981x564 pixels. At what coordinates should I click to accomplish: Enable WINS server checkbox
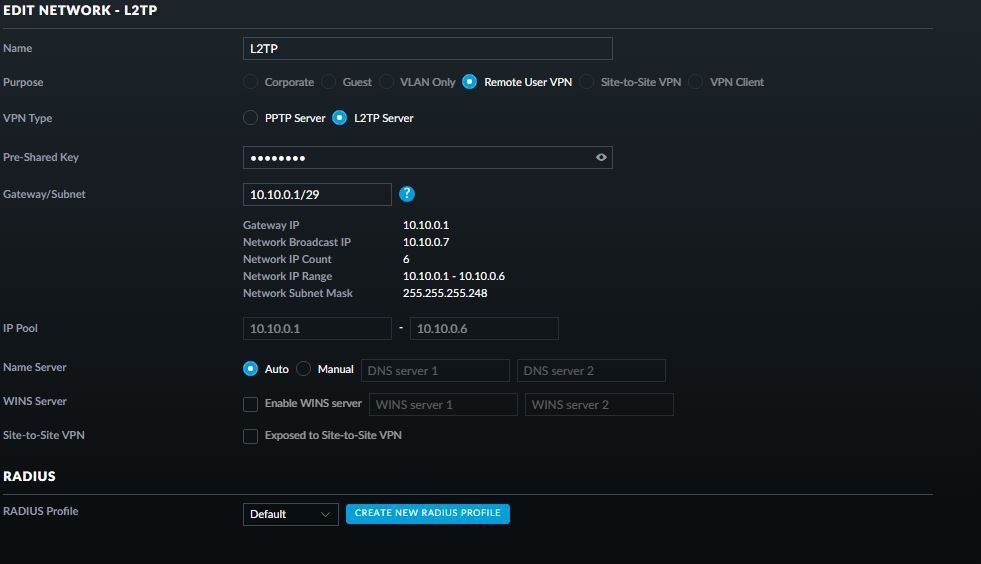click(251, 404)
